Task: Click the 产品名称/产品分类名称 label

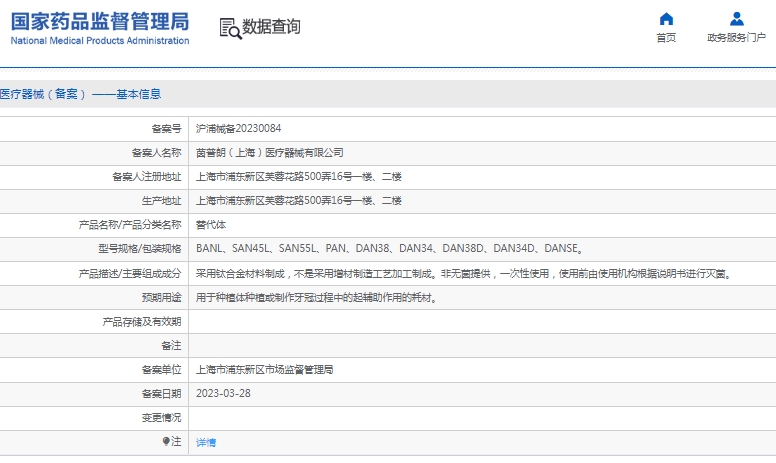Action: point(130,225)
